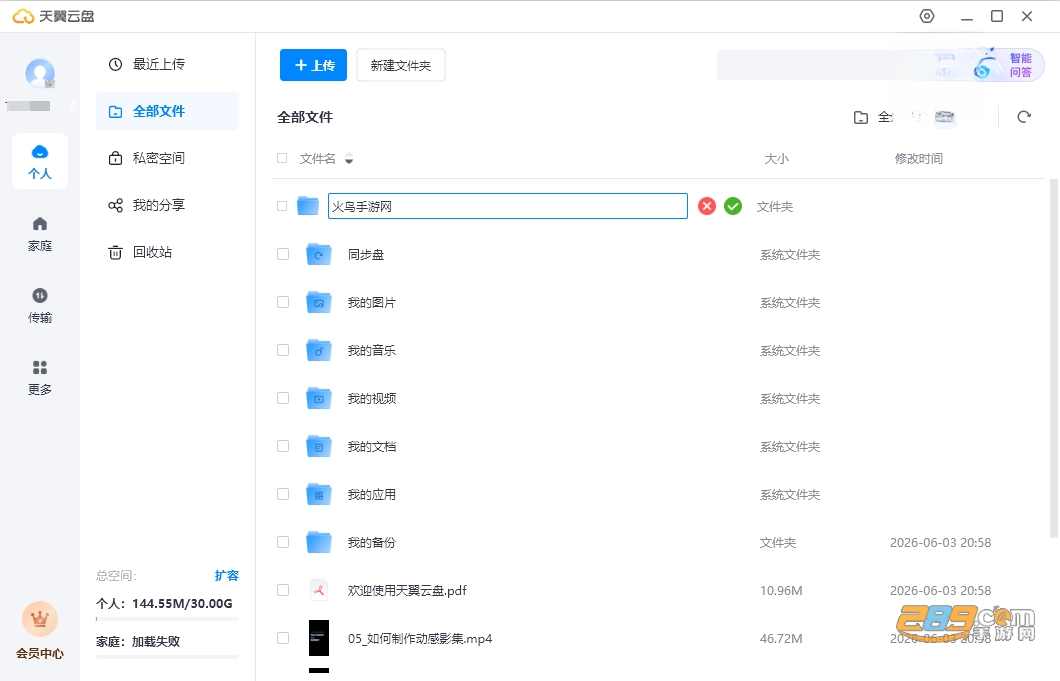The image size is (1060, 681).
Task: Click the folder name input containing 火鸟手游网
Action: (508, 206)
